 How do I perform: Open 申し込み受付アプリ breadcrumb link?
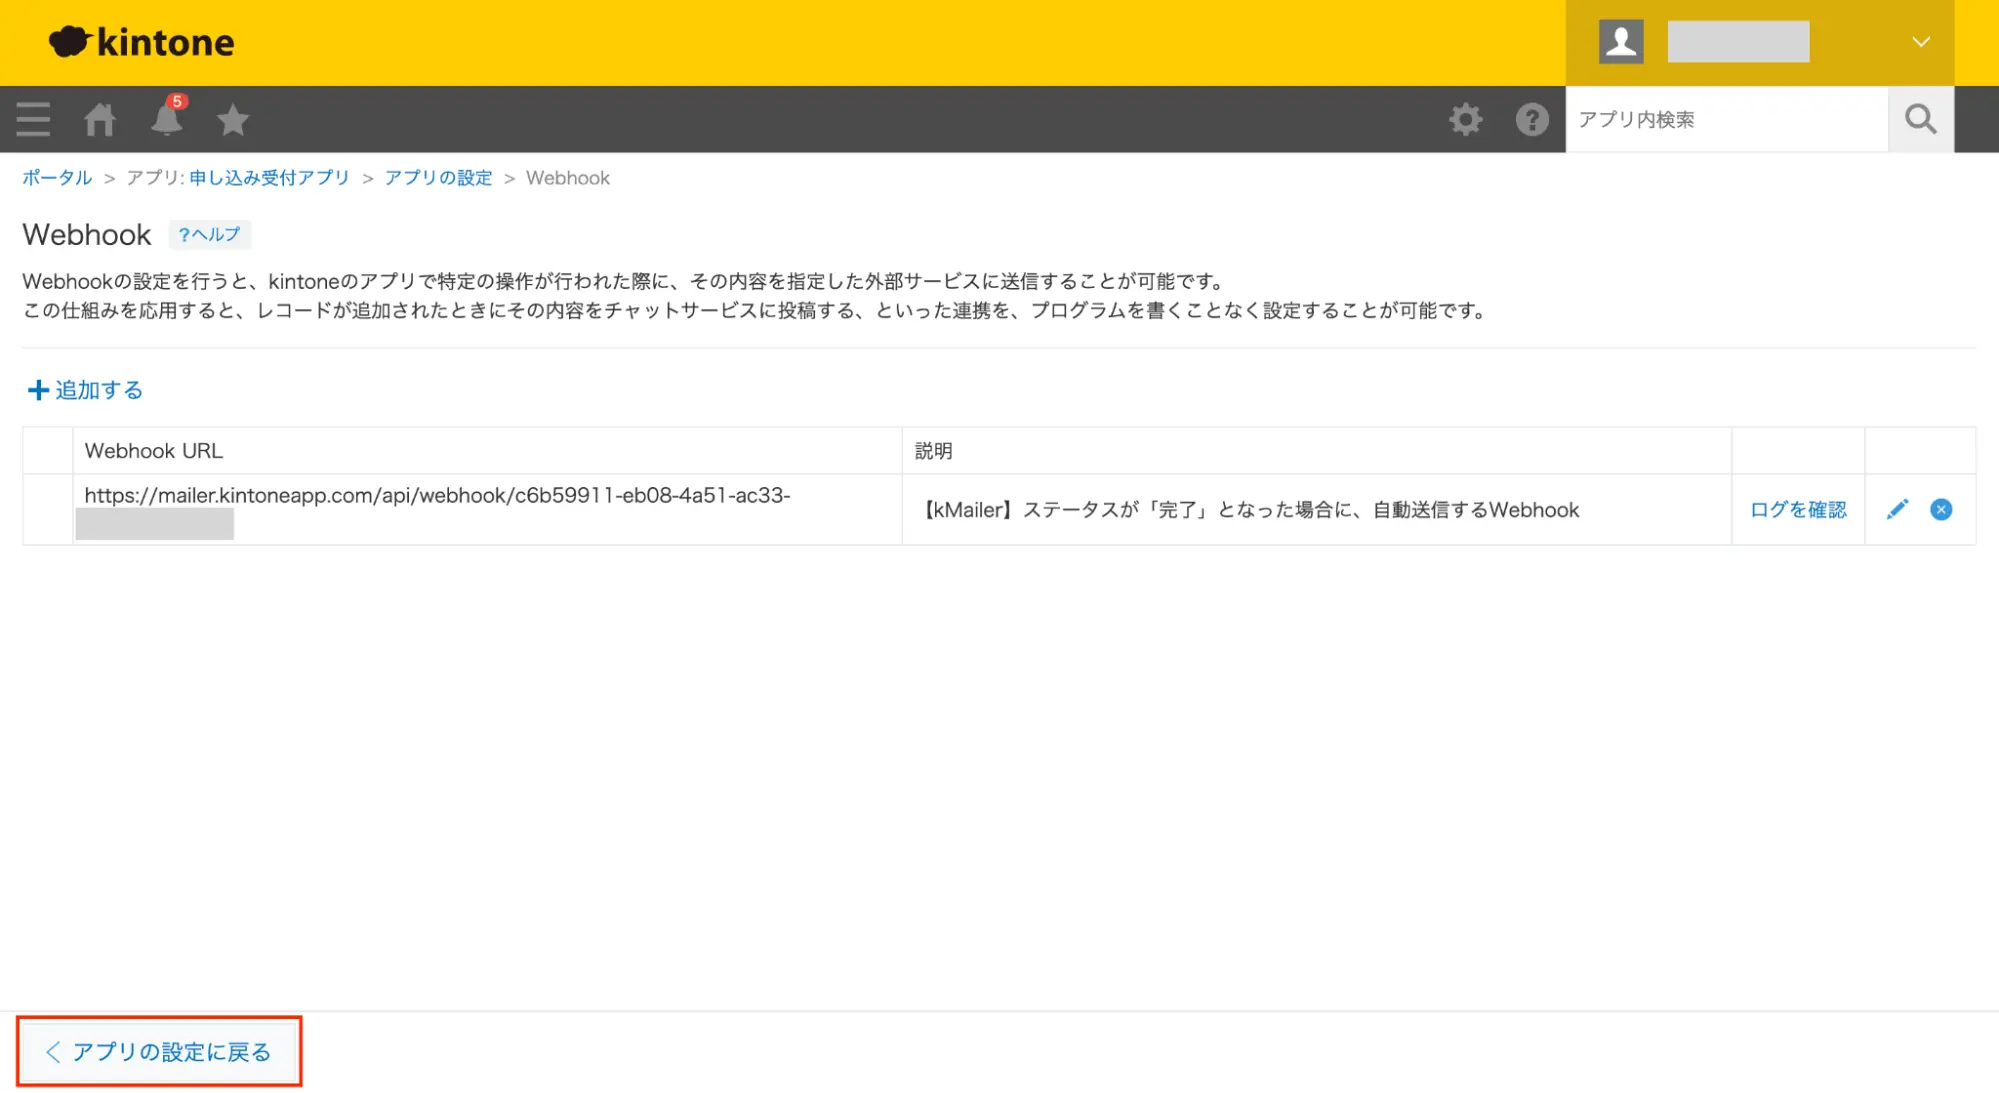pos(269,178)
